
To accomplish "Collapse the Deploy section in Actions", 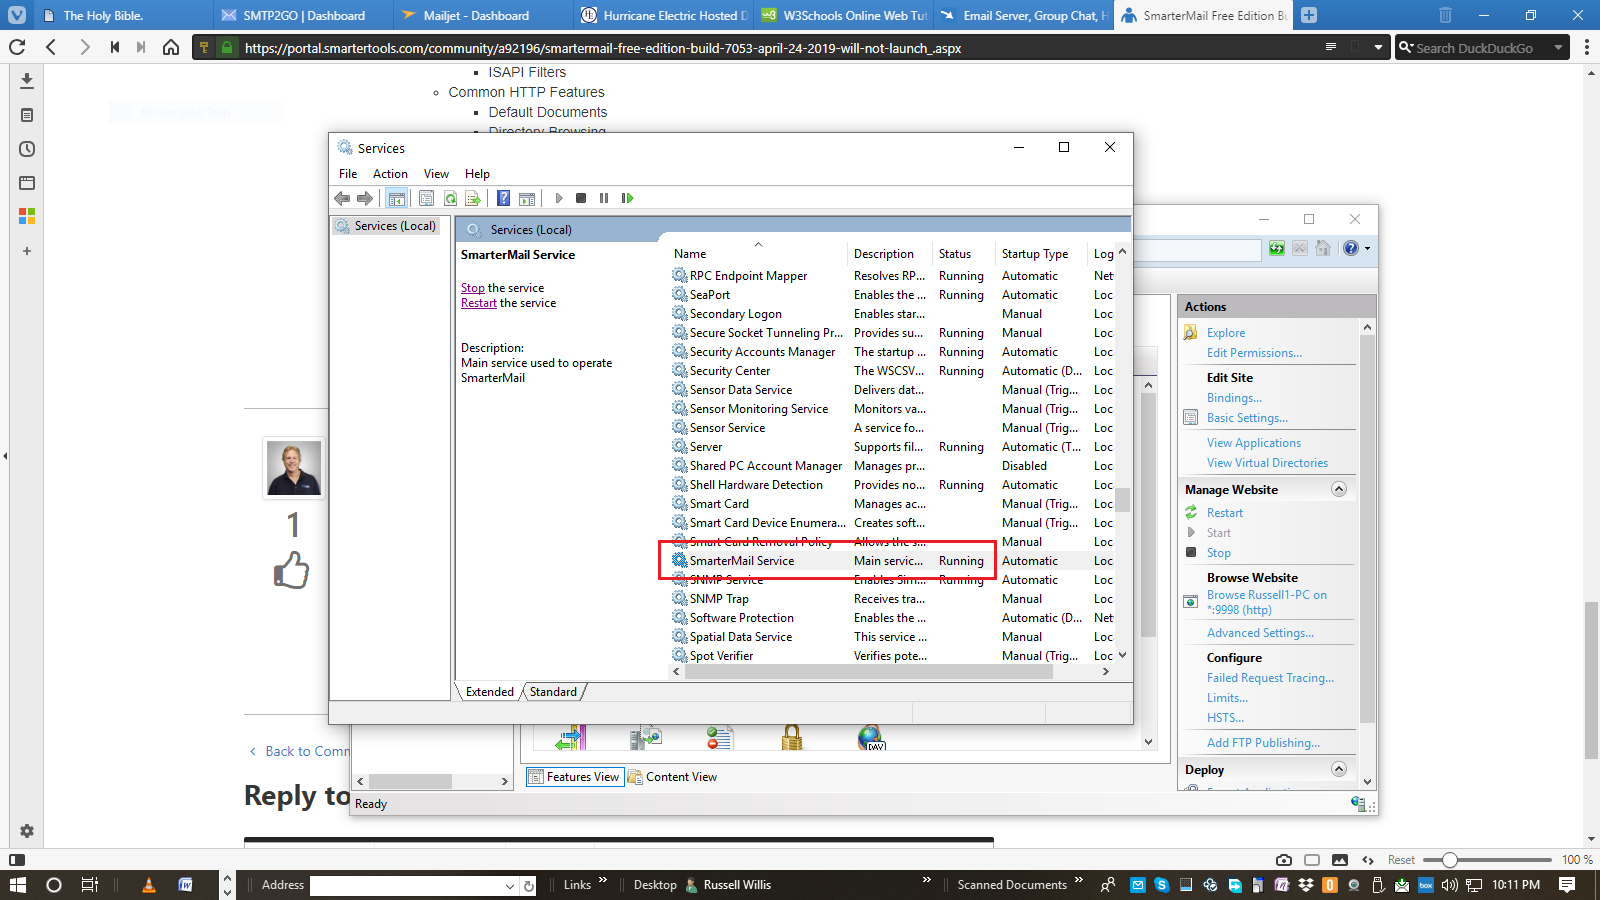I will 1339,769.
